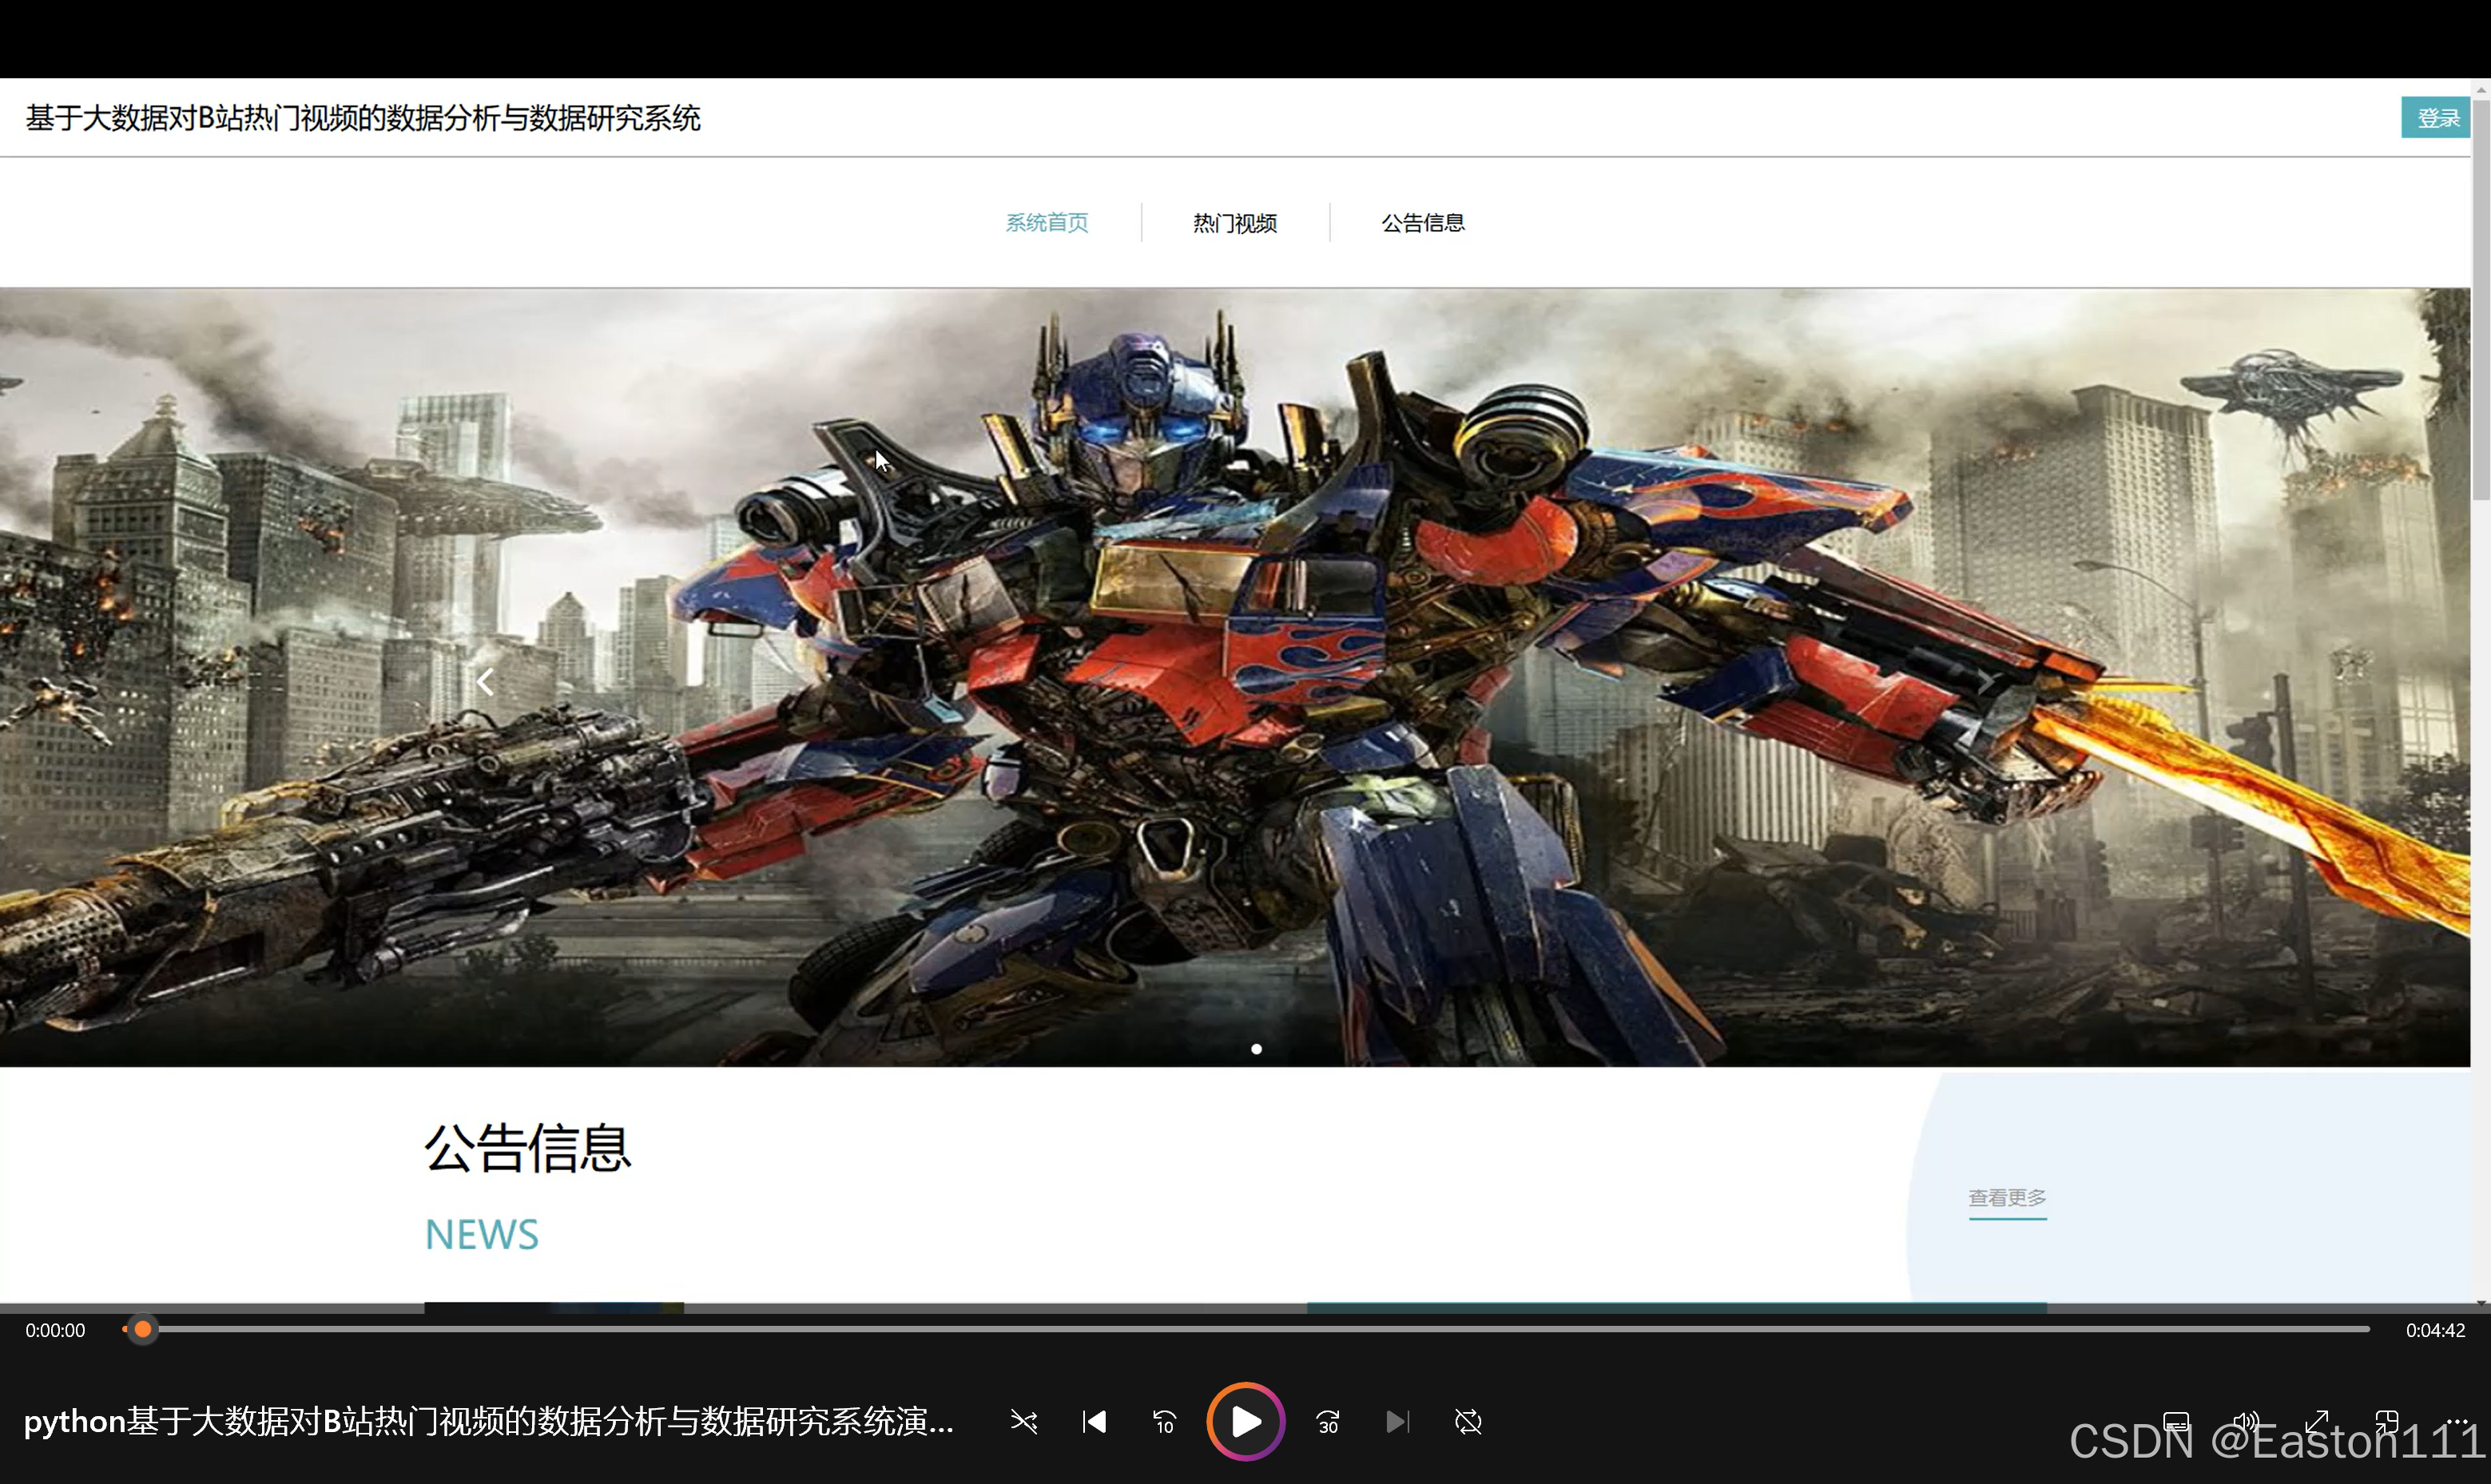Enter full screen mode
Screen dimensions: 2491x1484
pyautogui.click(x=2316, y=1421)
